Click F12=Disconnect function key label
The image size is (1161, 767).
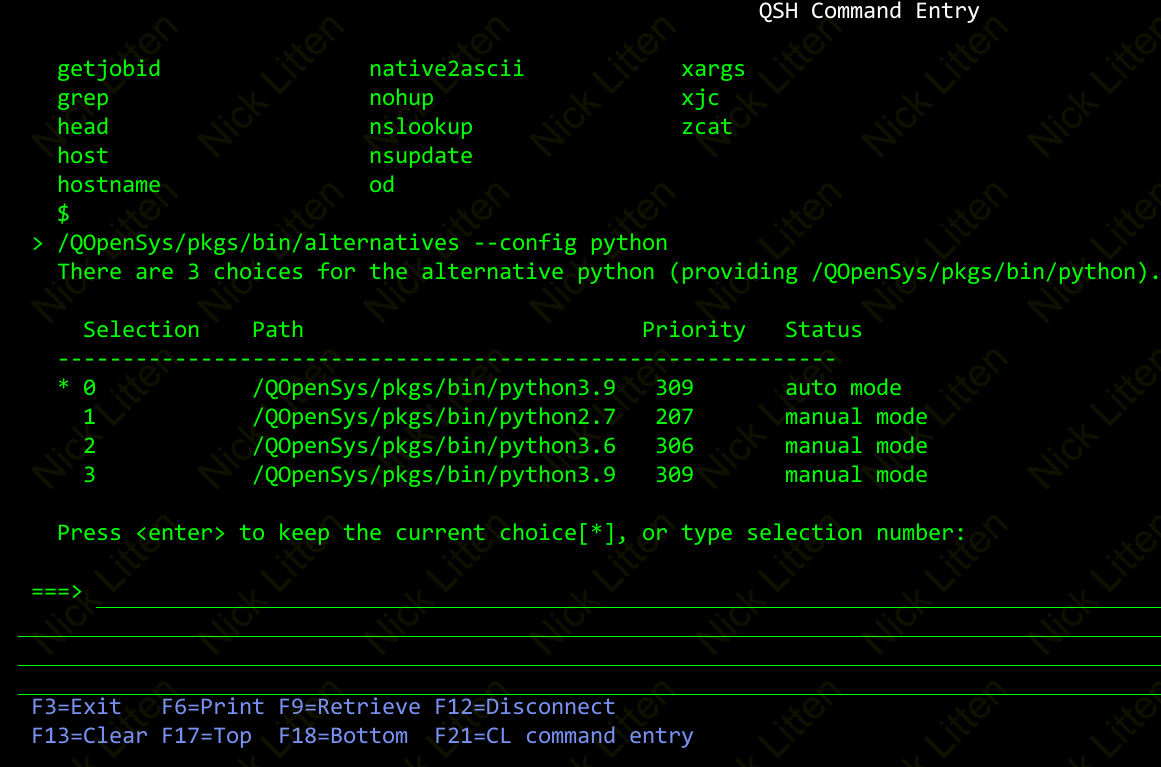click(x=525, y=706)
